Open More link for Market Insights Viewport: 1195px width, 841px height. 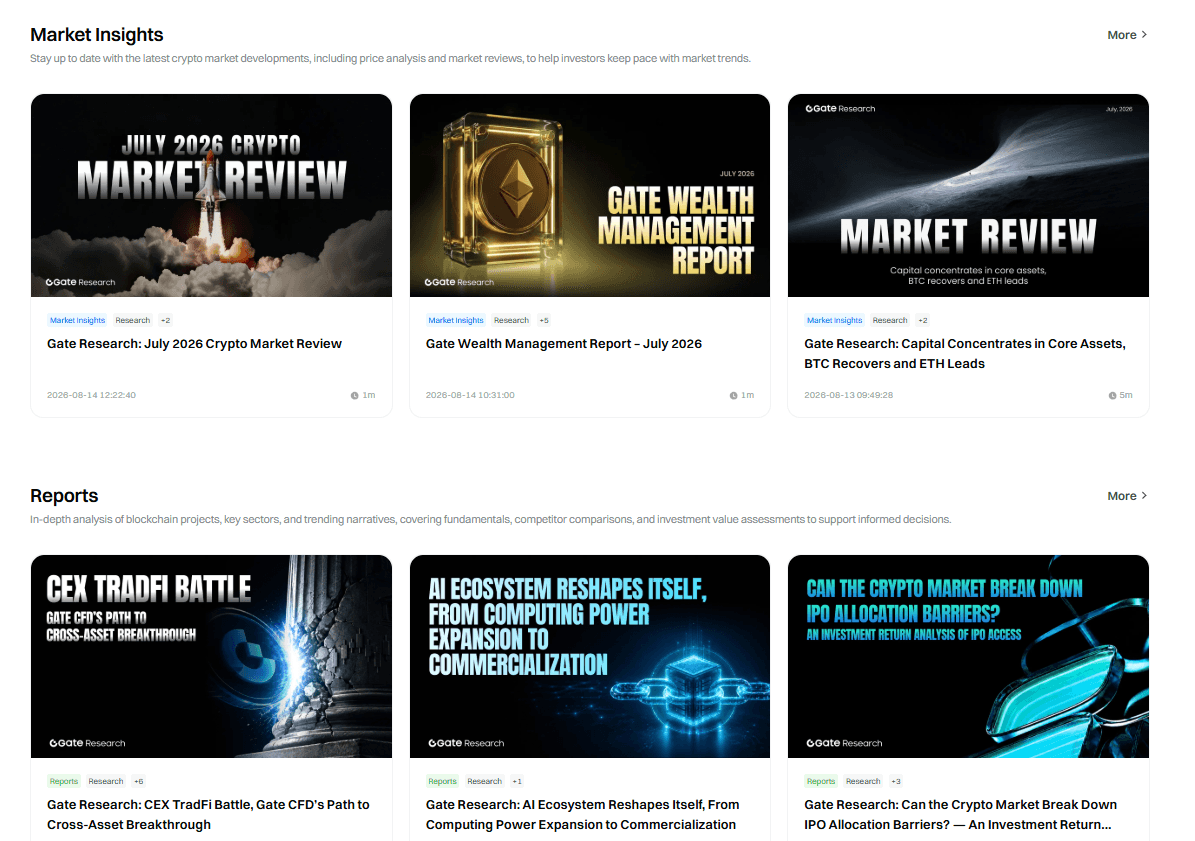click(1126, 35)
